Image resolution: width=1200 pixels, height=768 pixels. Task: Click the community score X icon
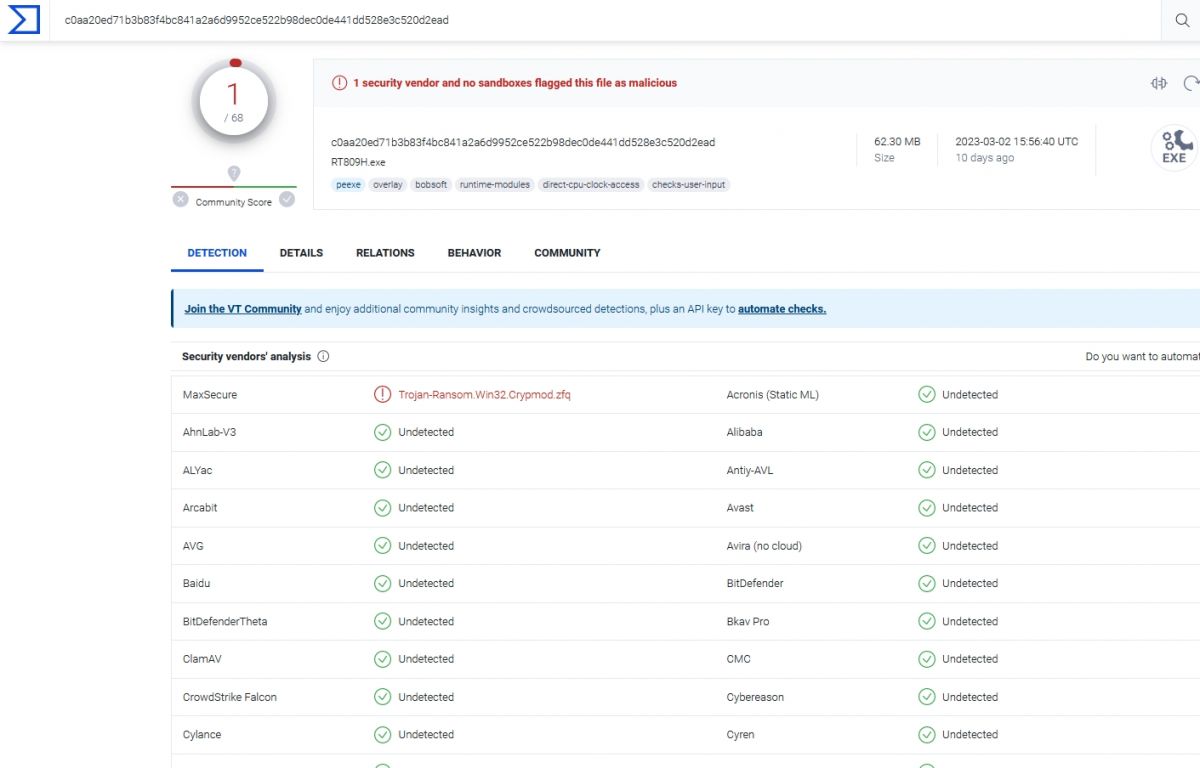point(180,199)
